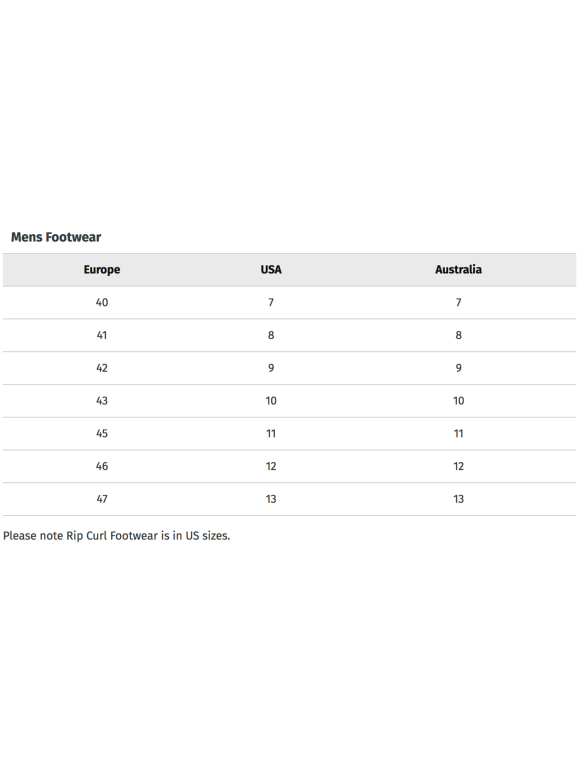Select the Europe column header
Image resolution: width=580 pixels, height=773 pixels.
pyautogui.click(x=102, y=270)
